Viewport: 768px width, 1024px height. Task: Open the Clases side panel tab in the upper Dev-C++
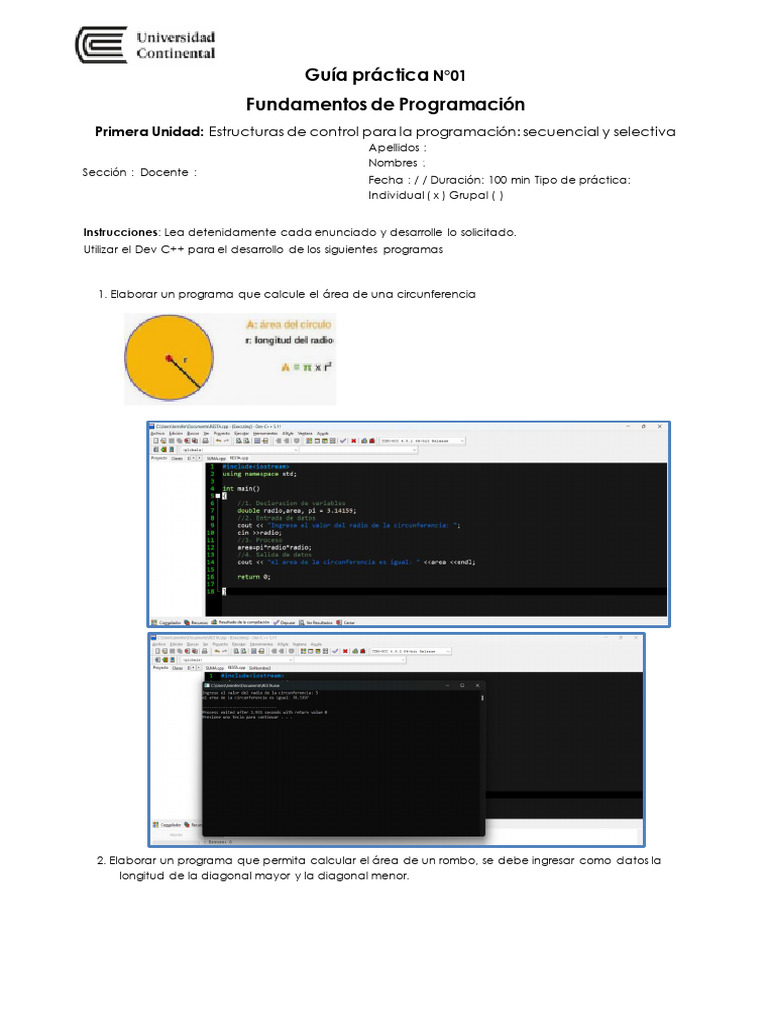(176, 458)
